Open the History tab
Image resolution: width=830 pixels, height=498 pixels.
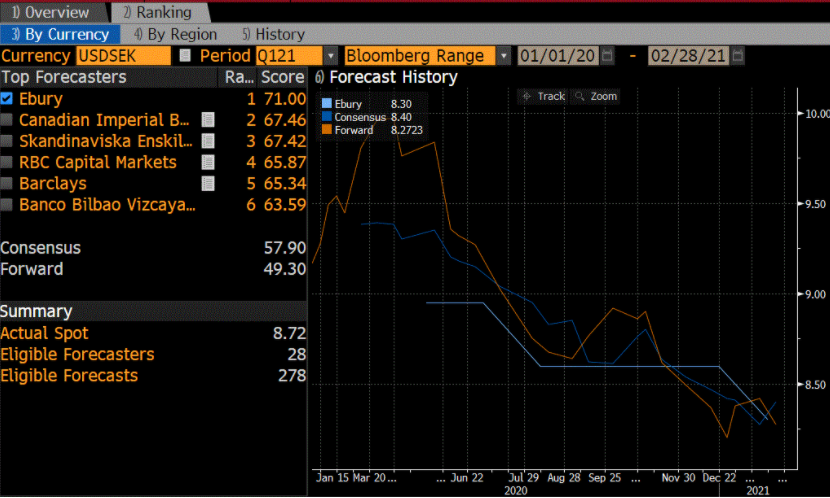(274, 34)
